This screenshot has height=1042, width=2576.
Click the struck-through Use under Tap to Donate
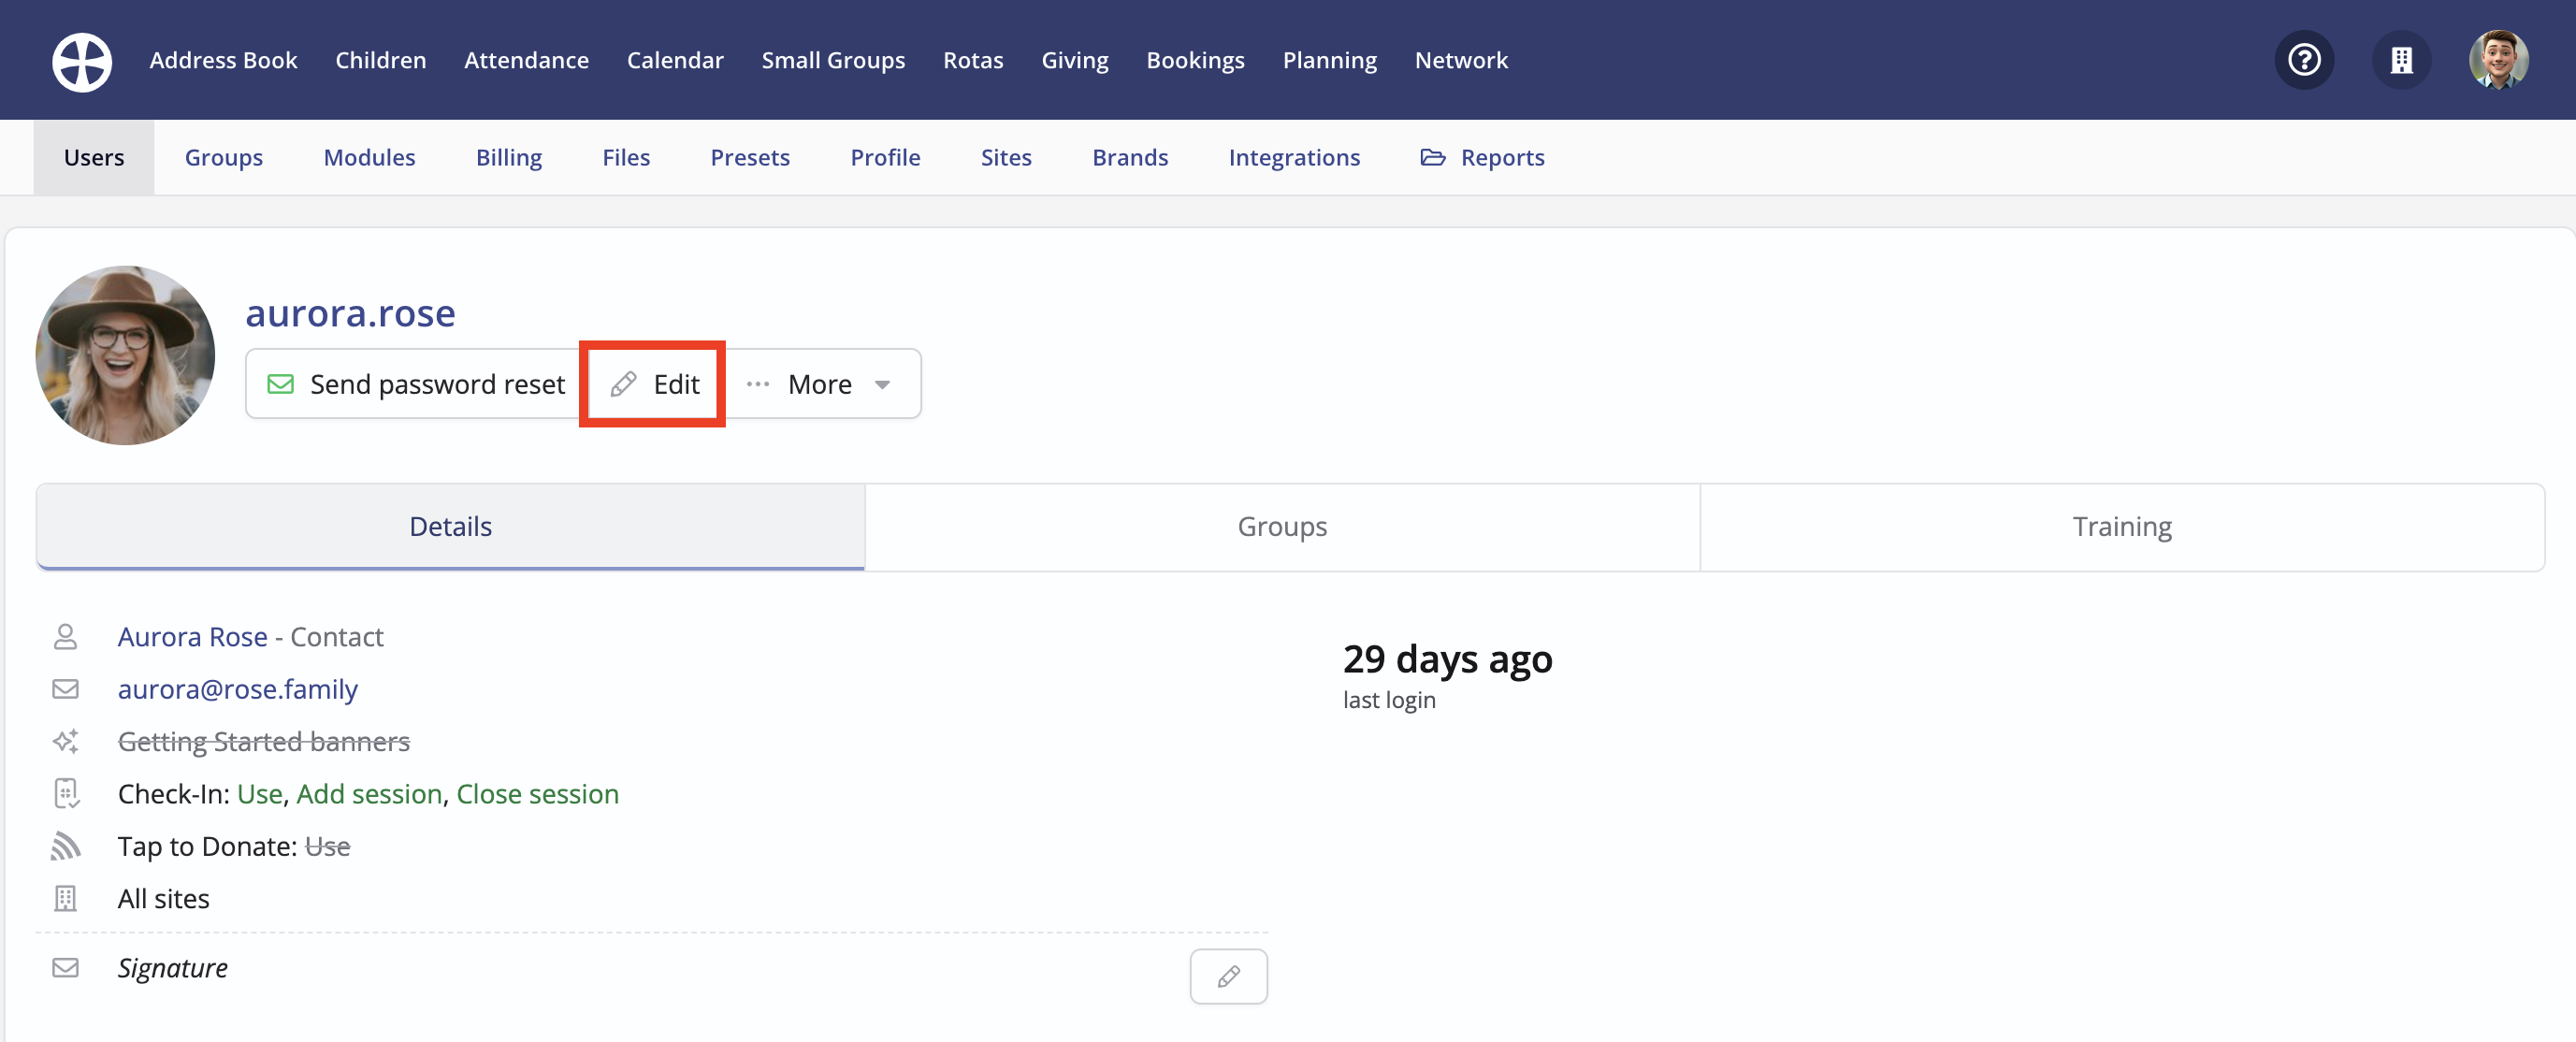point(328,847)
